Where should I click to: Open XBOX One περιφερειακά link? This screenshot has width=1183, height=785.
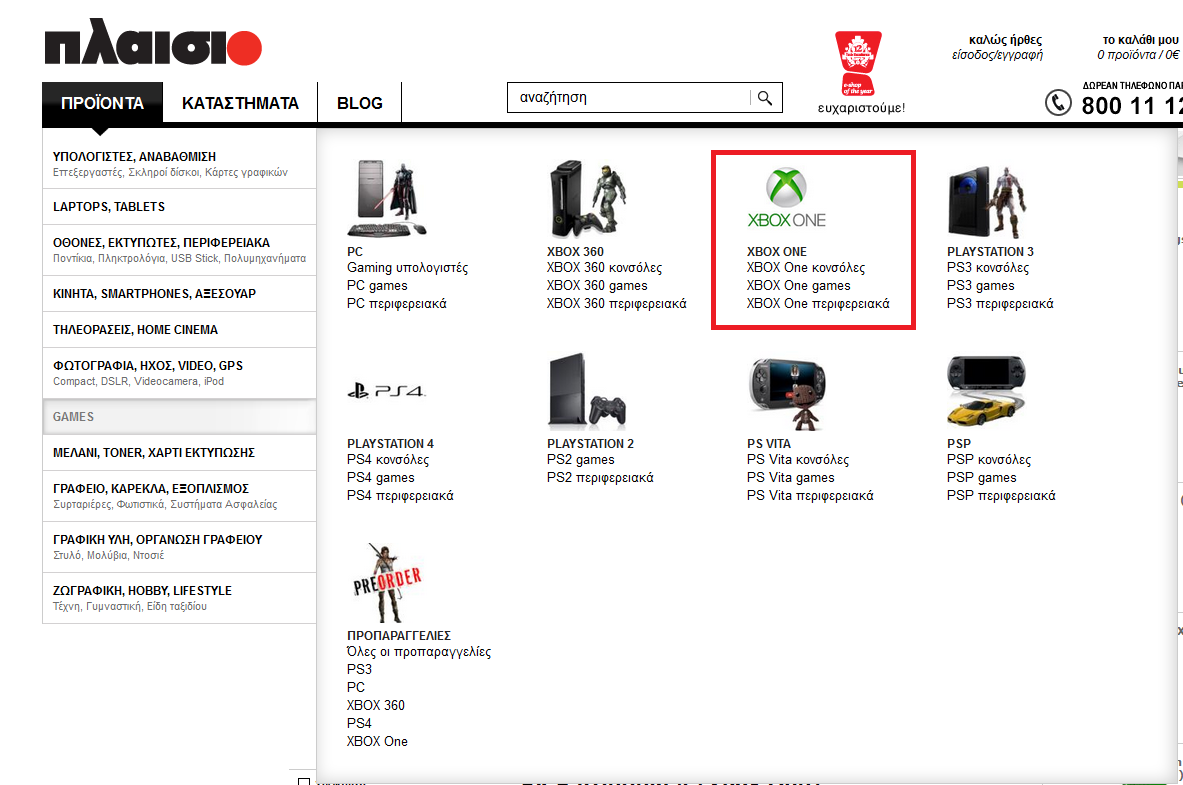pos(819,304)
